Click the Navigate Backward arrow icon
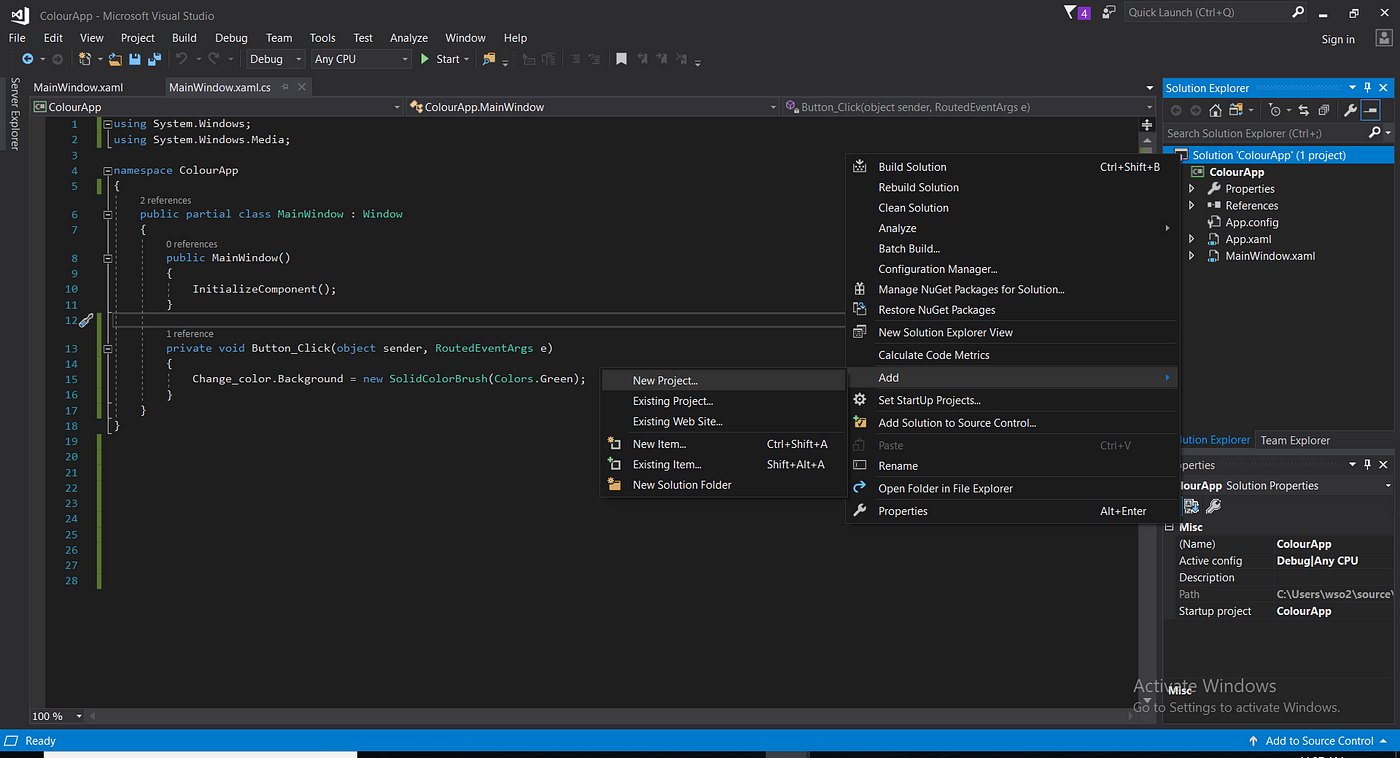1400x758 pixels. click(x=26, y=59)
